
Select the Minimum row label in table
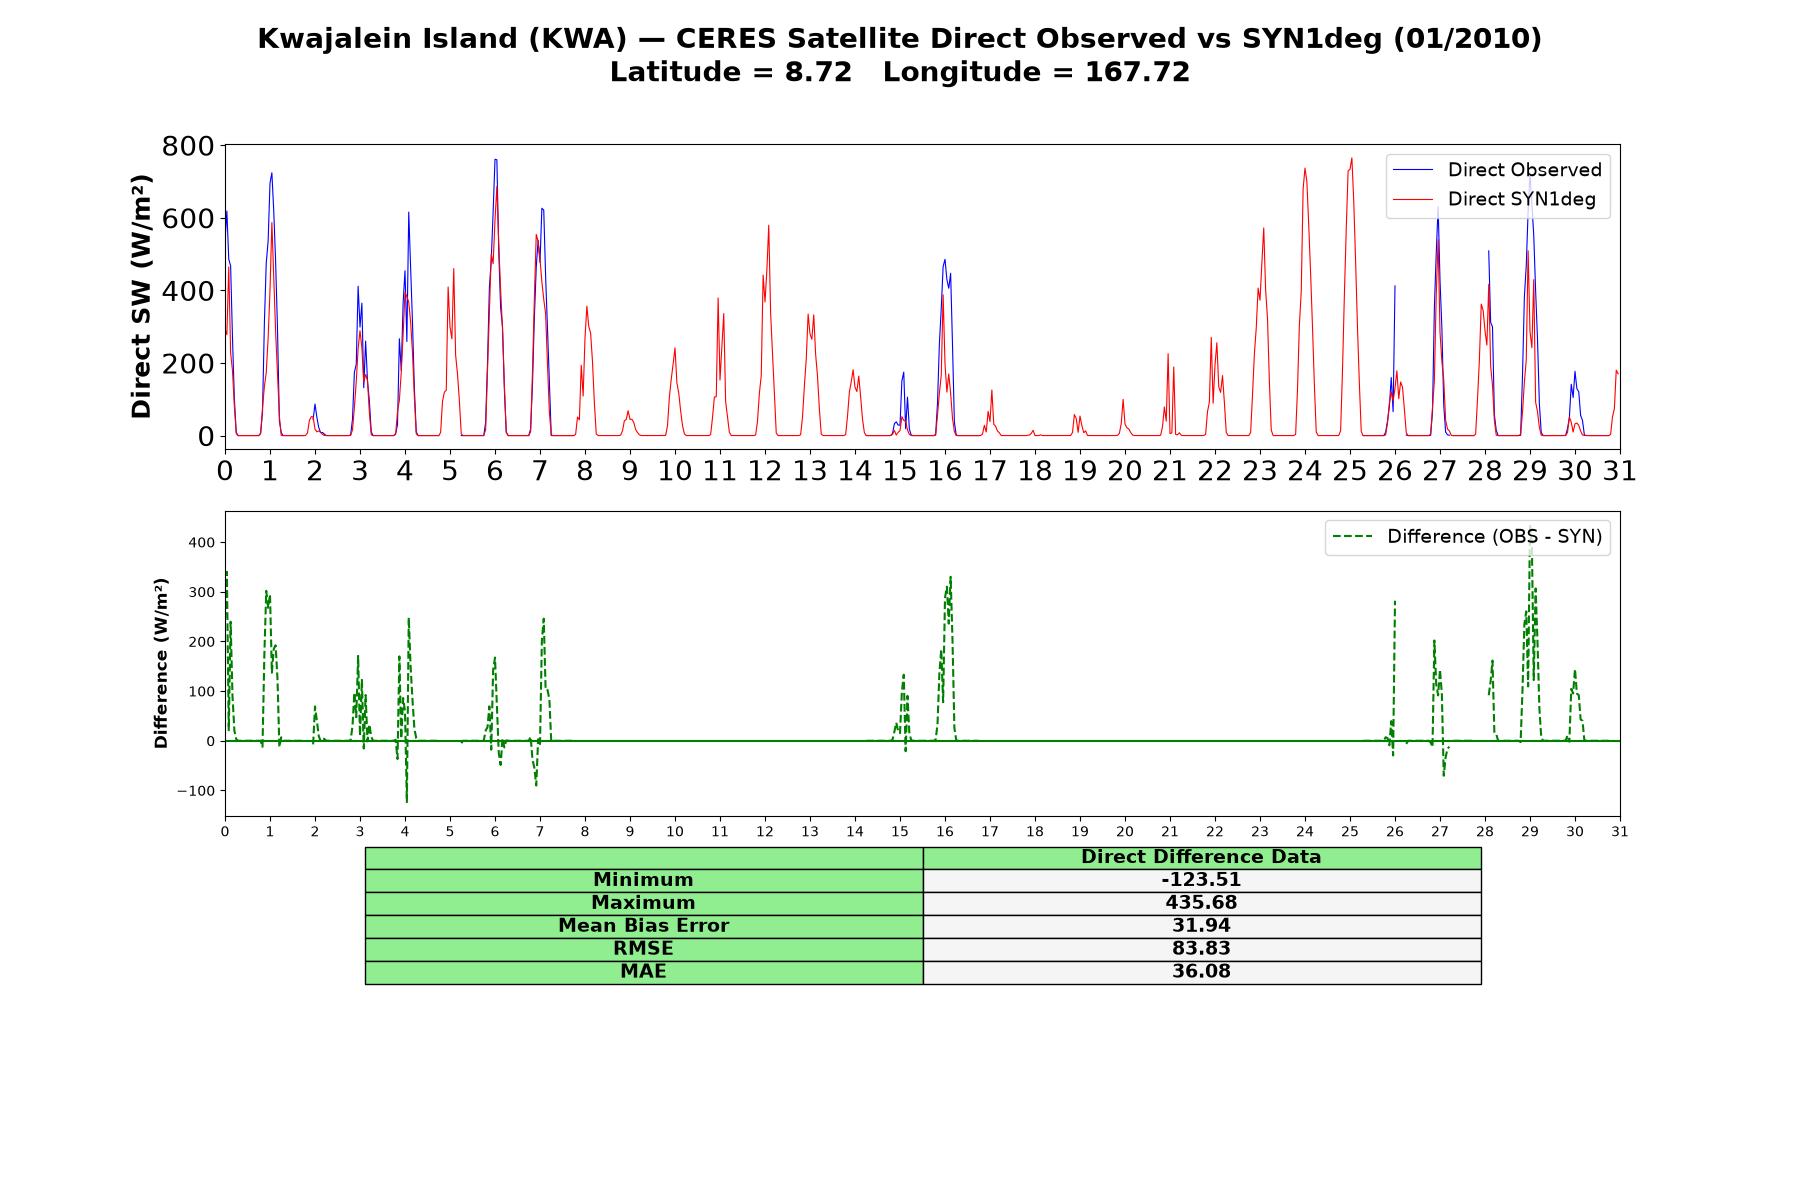coord(644,880)
